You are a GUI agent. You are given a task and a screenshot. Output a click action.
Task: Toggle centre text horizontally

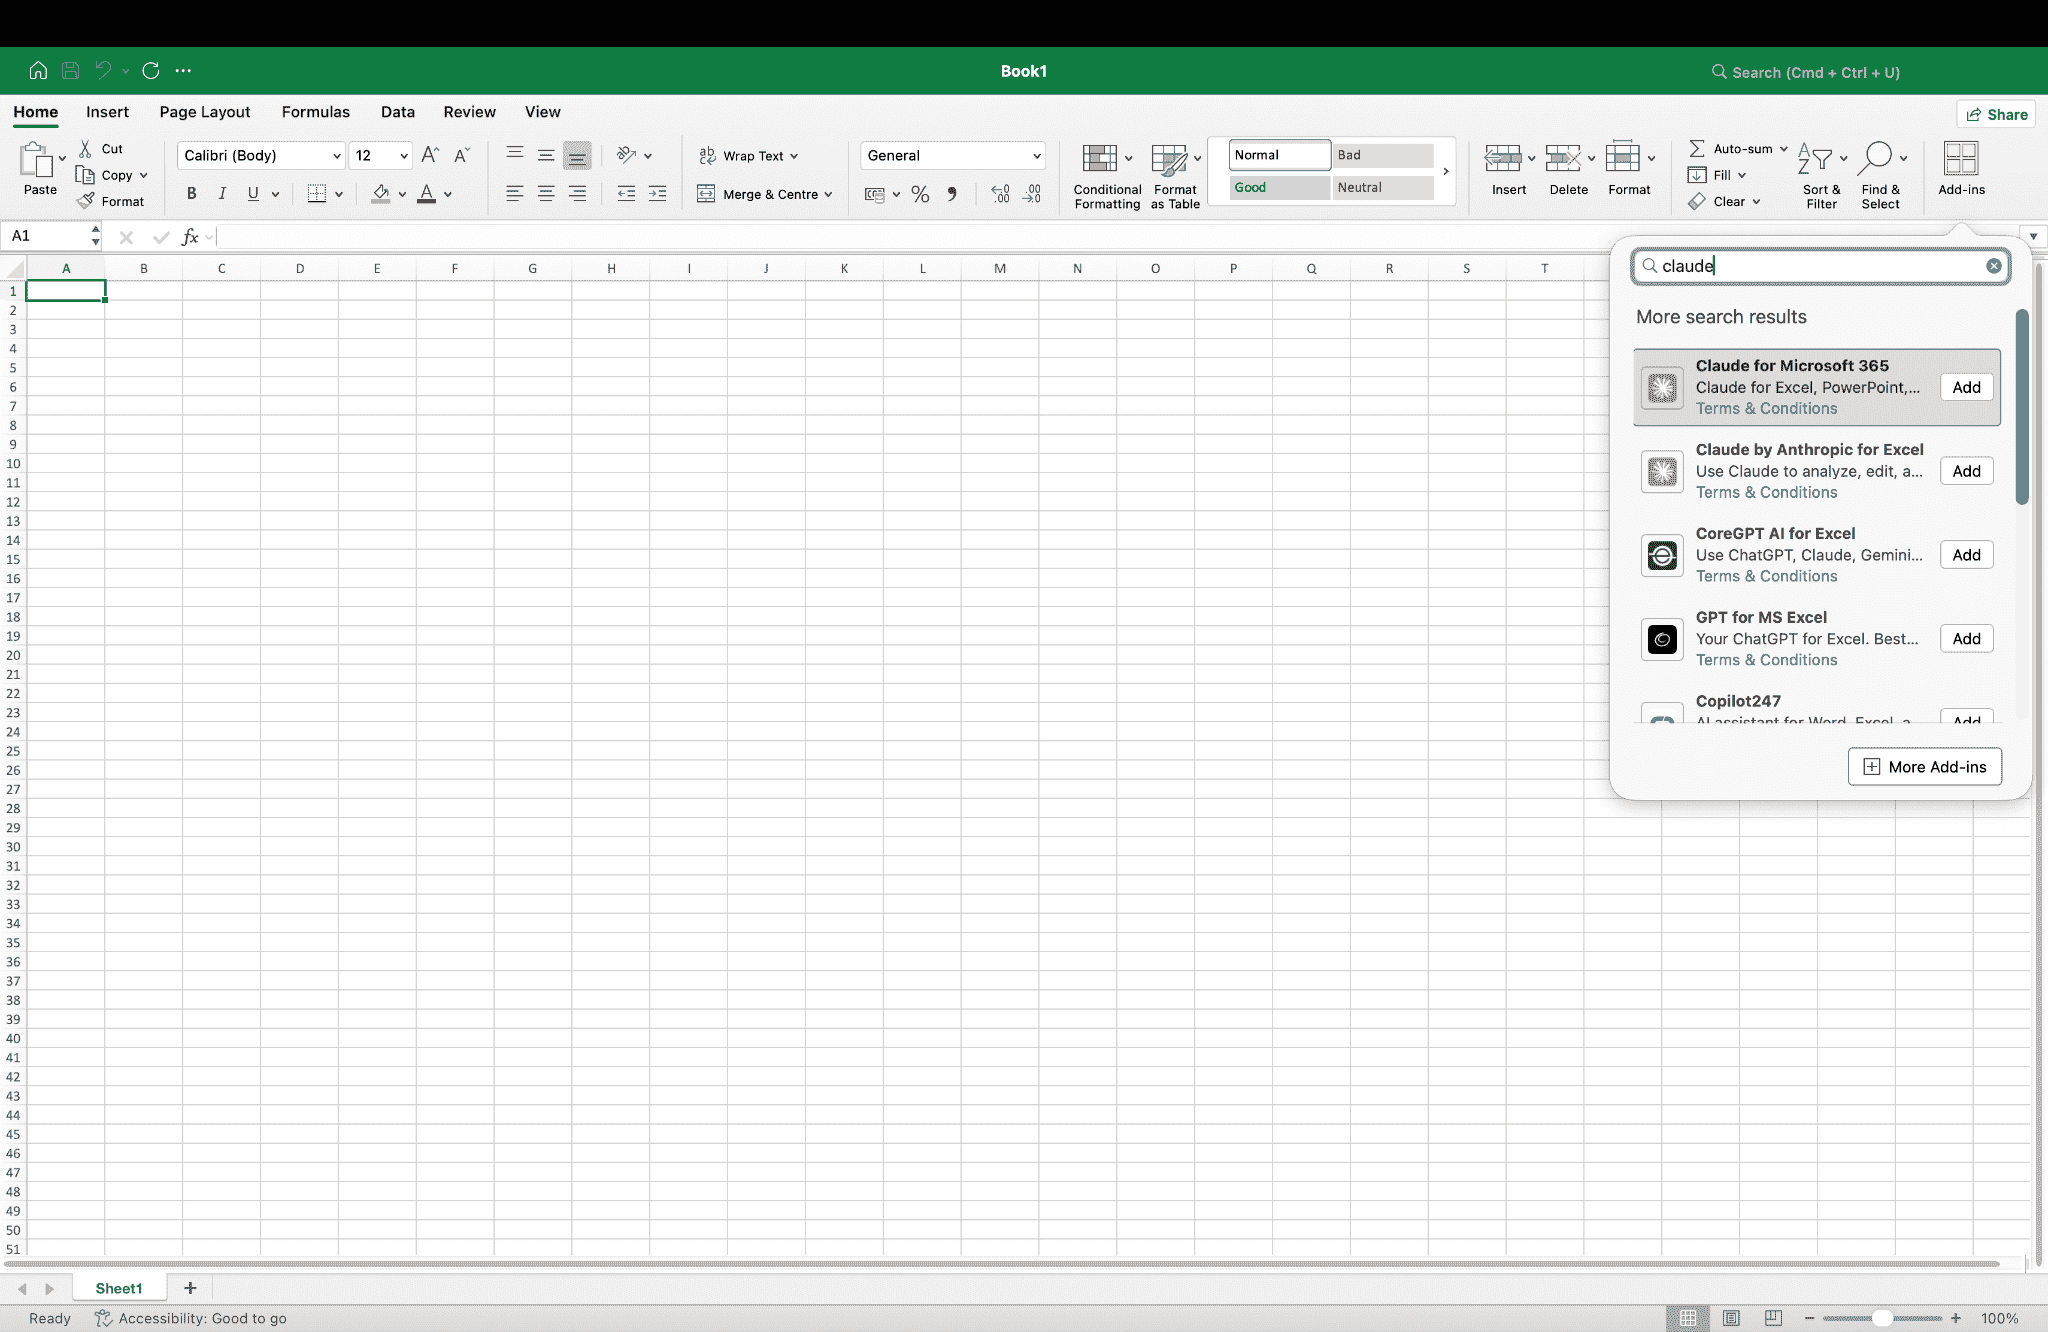click(546, 194)
